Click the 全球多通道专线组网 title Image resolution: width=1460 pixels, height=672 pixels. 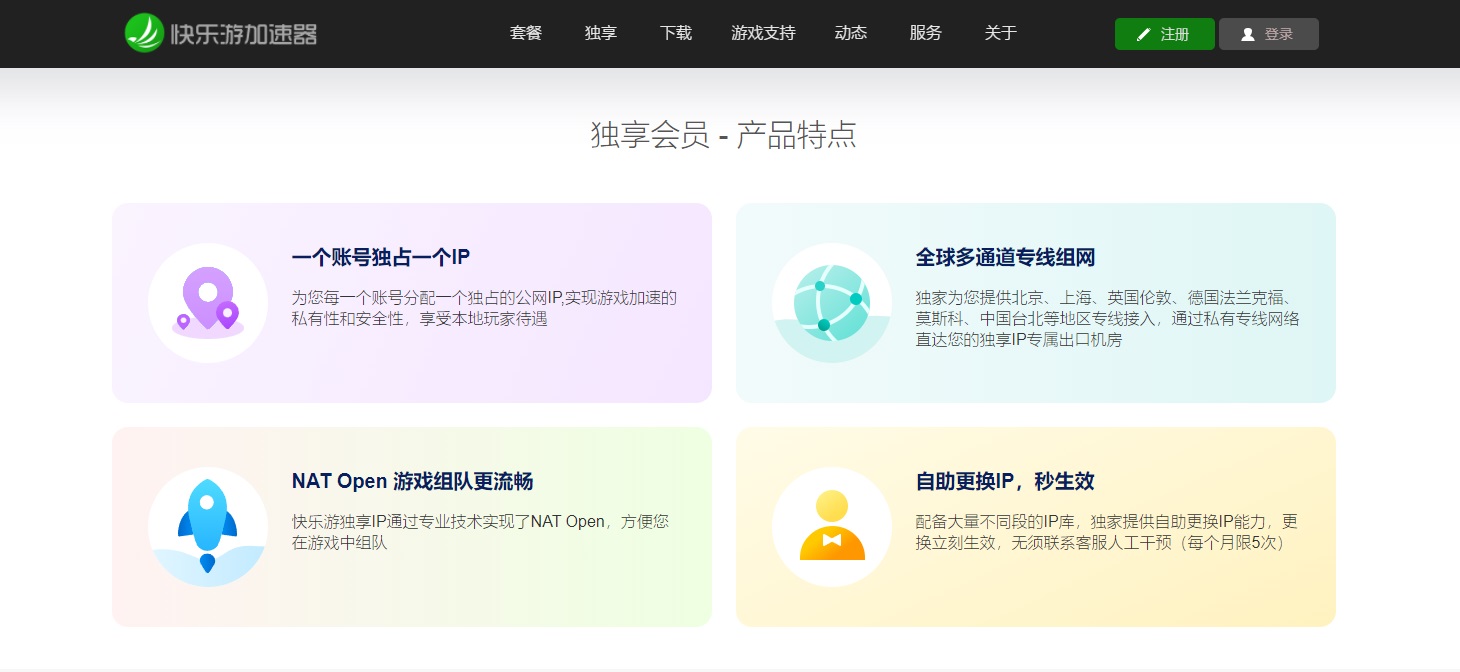[x=1006, y=257]
